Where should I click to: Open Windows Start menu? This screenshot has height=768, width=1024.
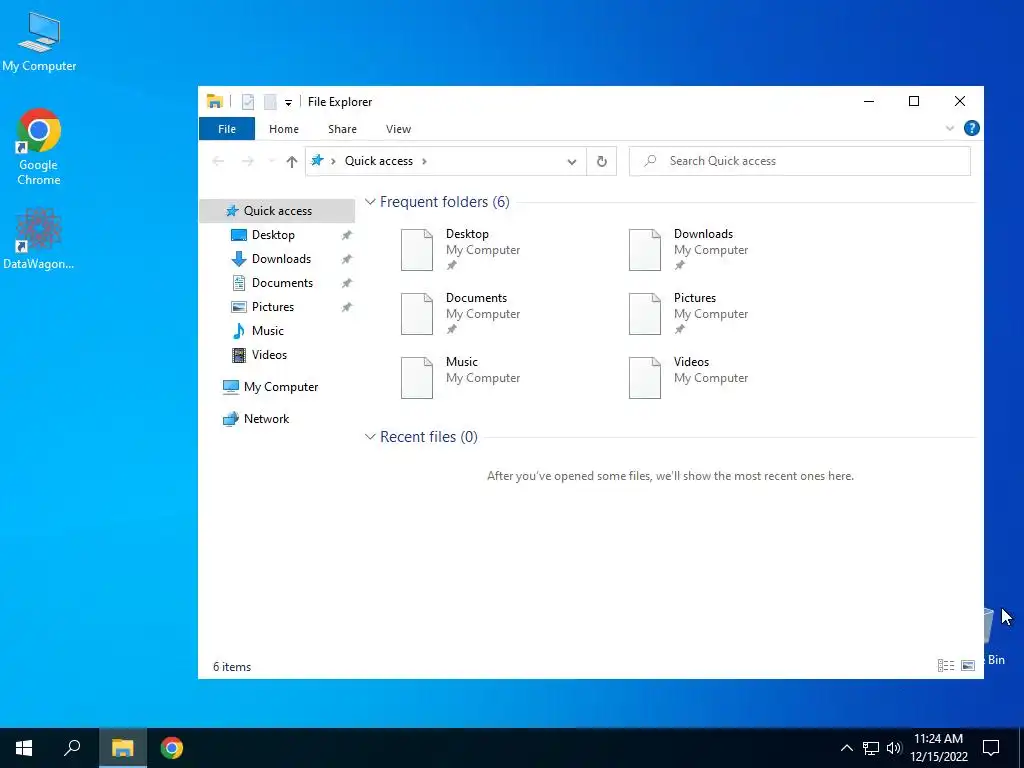24,748
